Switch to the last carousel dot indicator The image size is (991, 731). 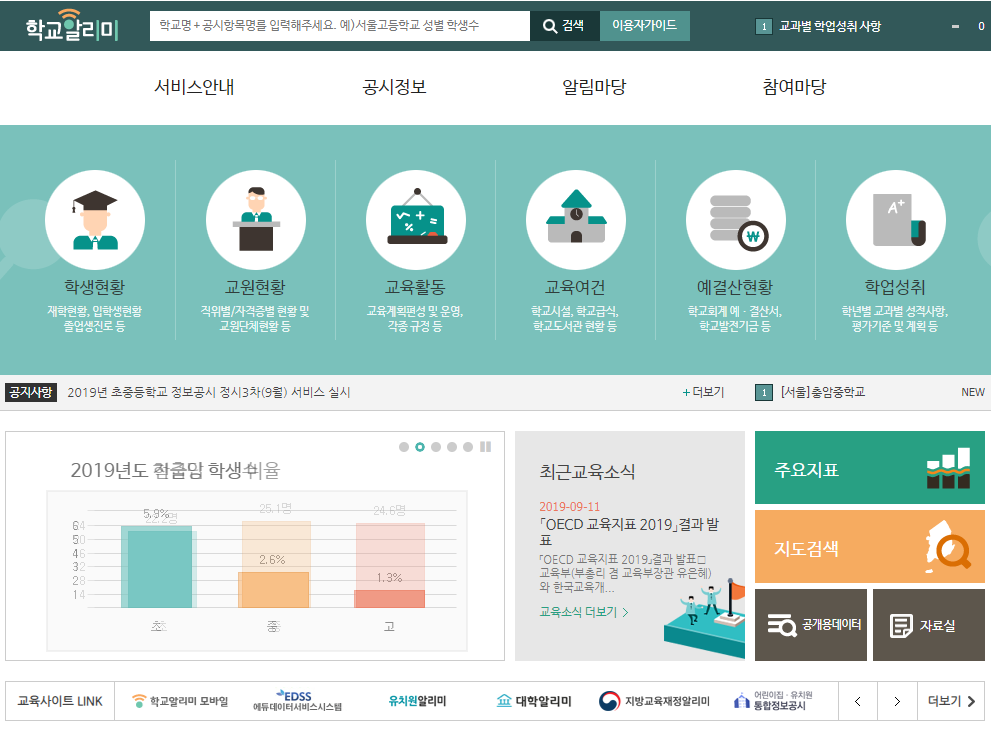(x=468, y=447)
